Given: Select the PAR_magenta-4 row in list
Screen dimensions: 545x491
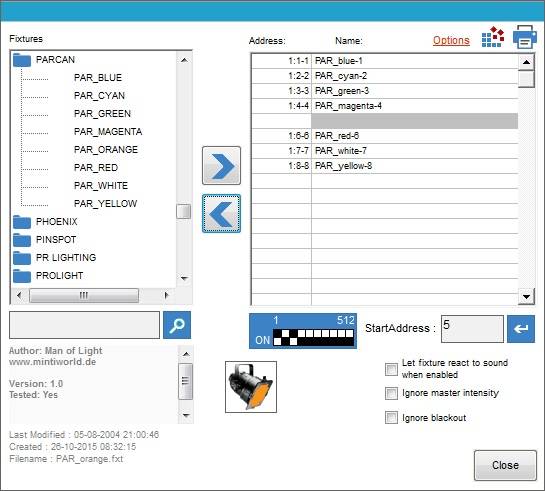Looking at the screenshot, I should [384, 106].
